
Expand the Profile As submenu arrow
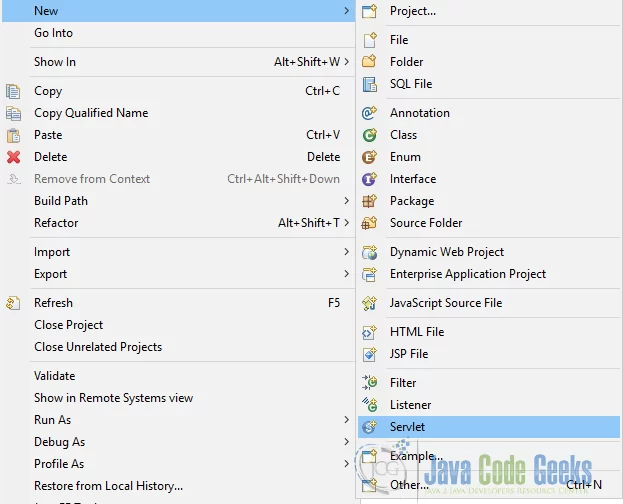tap(346, 463)
